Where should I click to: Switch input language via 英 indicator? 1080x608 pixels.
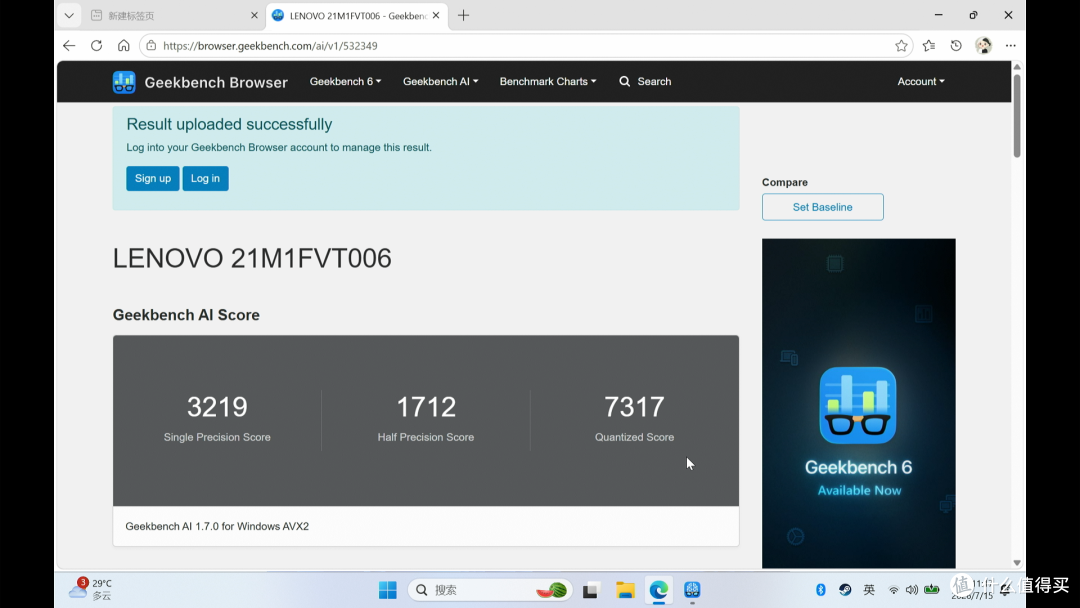point(869,589)
